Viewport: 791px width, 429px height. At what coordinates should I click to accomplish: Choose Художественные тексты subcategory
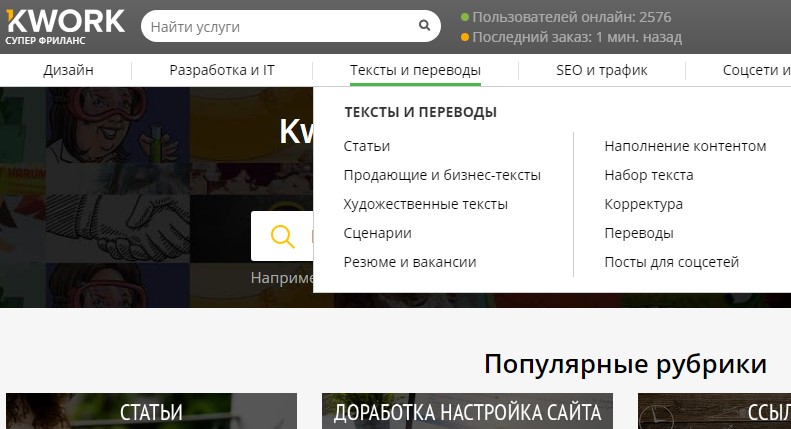[425, 204]
